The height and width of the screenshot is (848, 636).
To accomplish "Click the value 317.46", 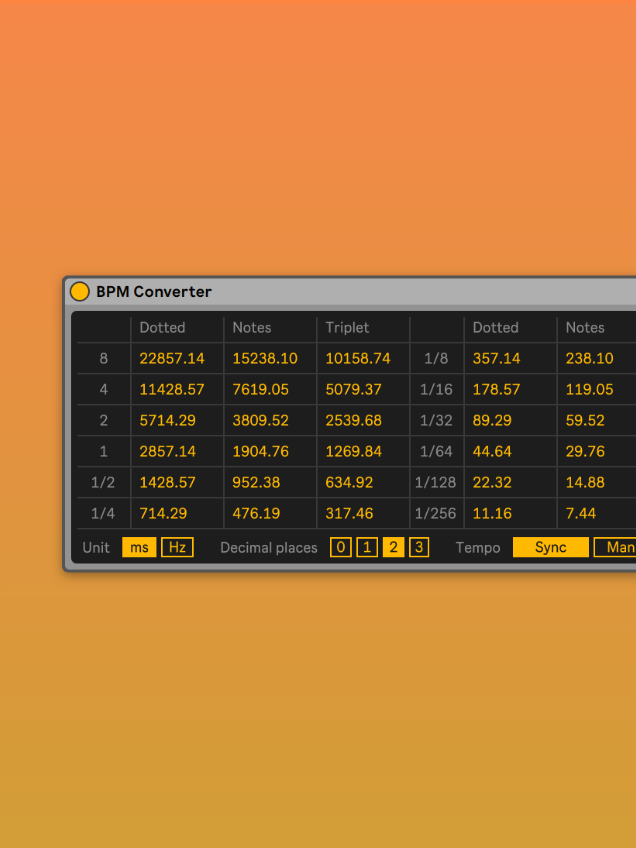I will tap(349, 513).
